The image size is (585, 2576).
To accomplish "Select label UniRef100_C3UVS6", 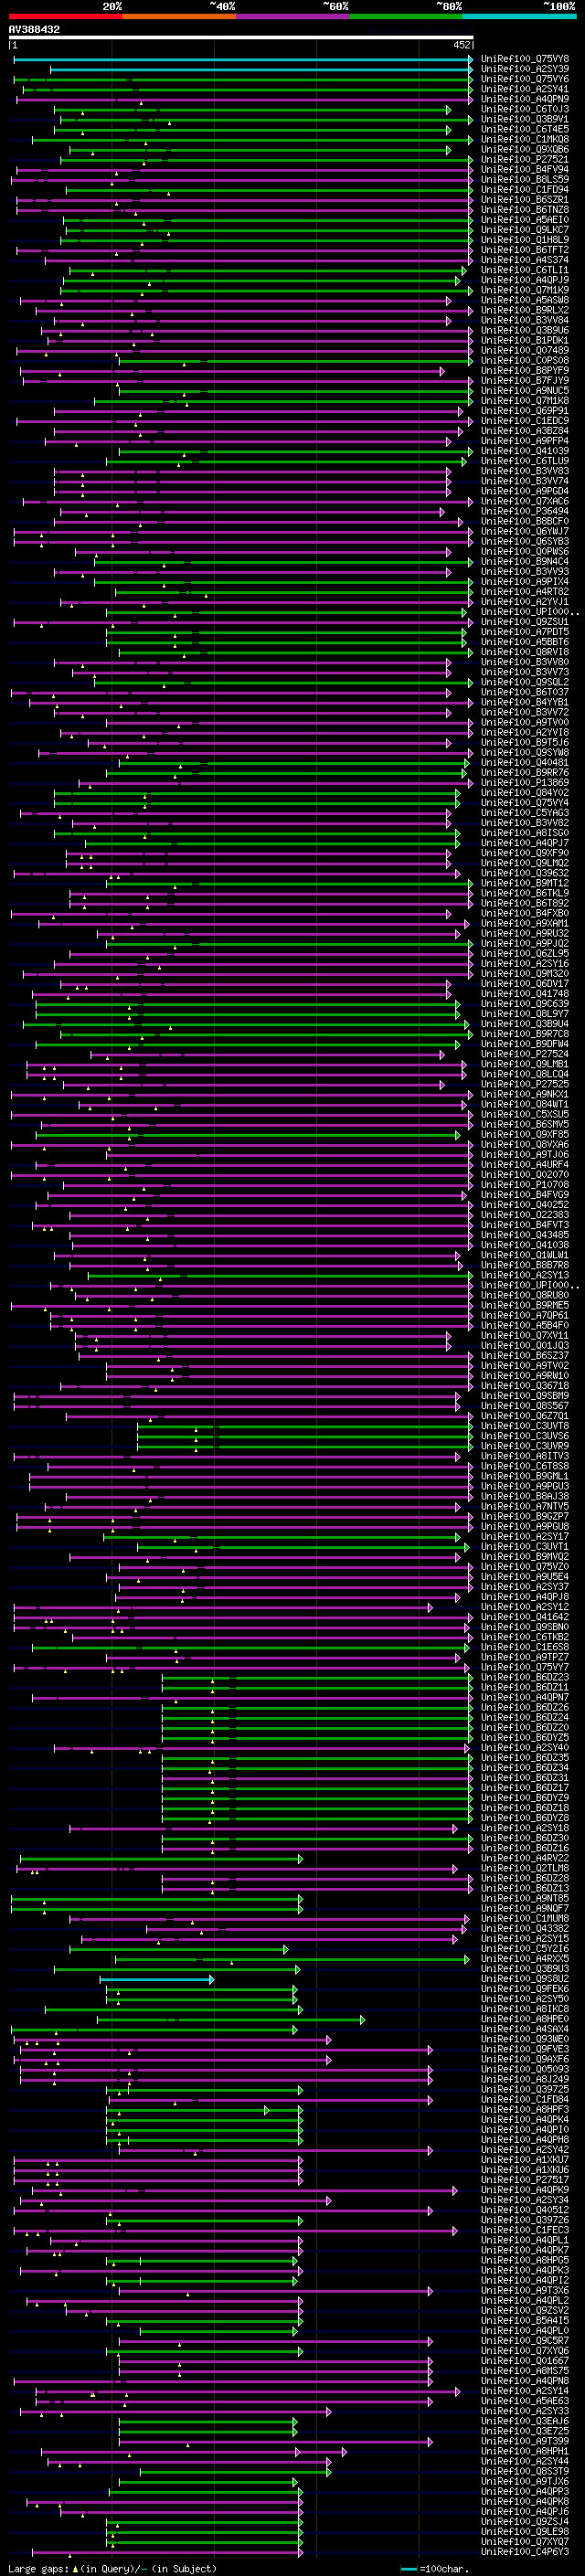I will 525,1436.
